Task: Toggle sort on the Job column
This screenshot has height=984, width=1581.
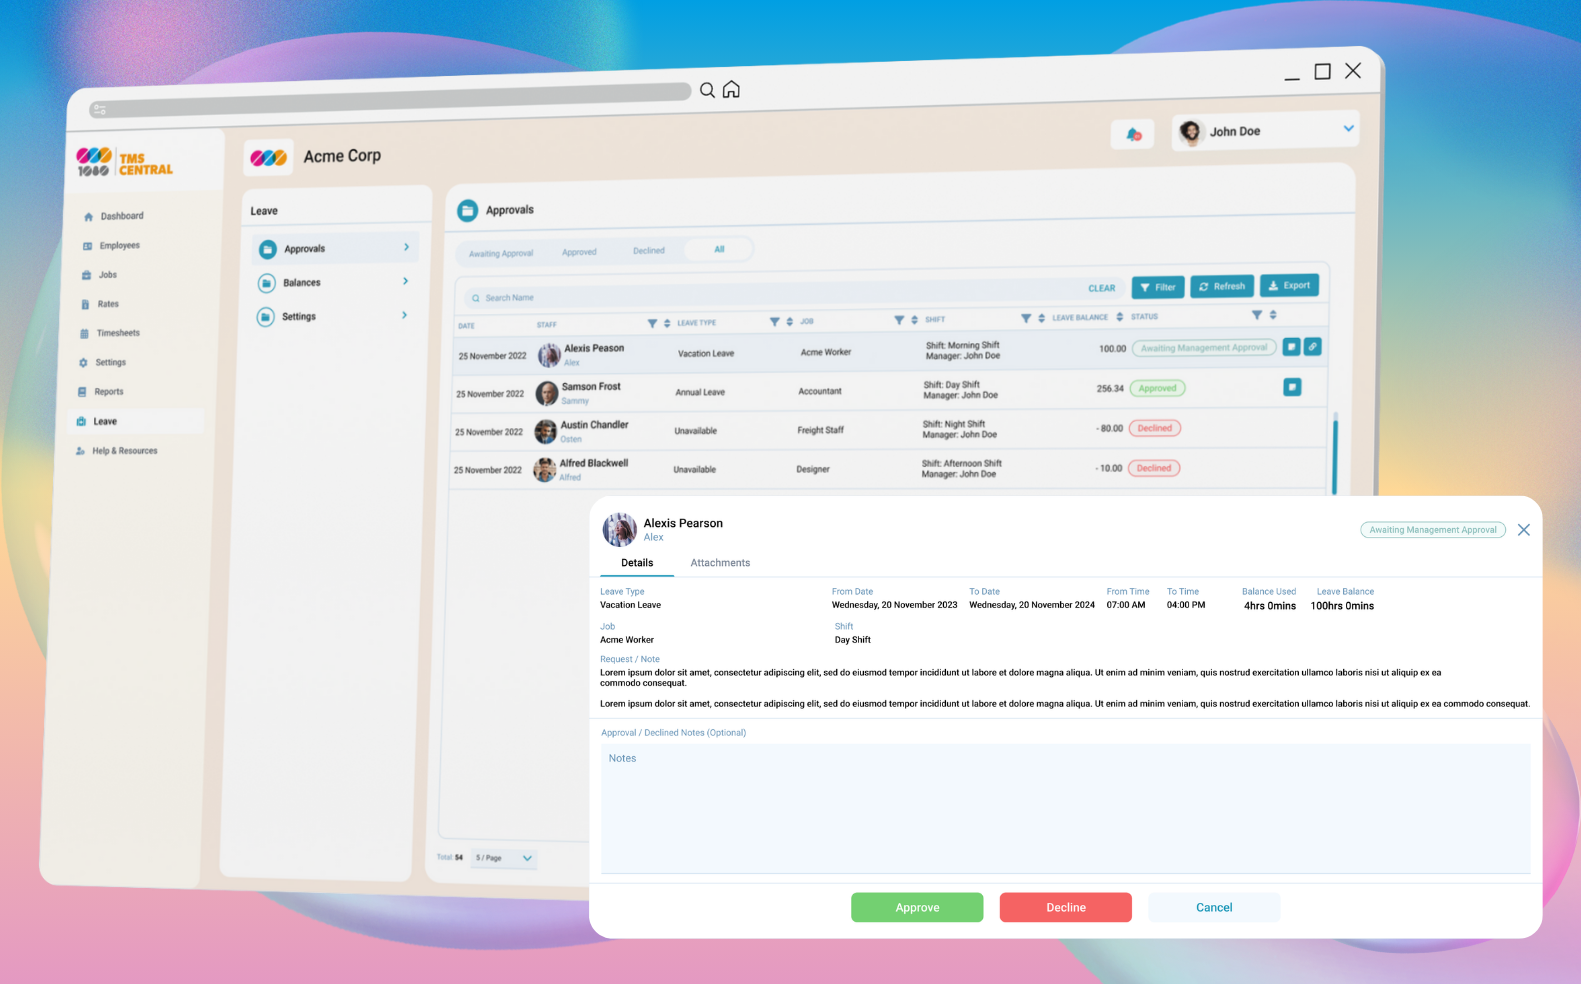Action: tap(914, 320)
